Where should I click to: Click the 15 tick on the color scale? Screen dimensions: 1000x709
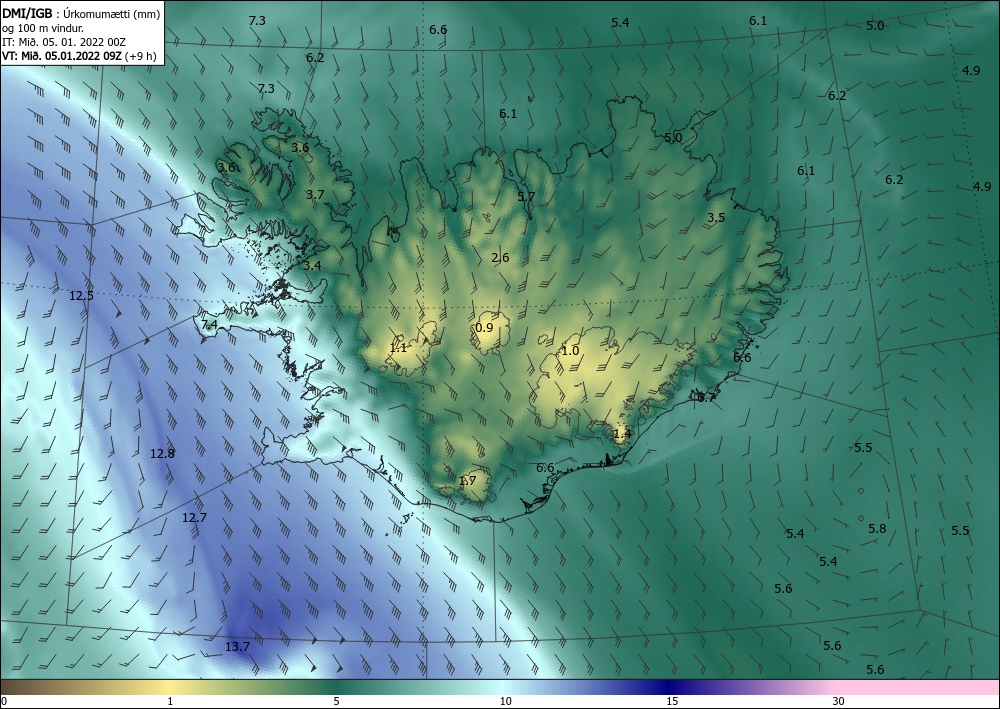pyautogui.click(x=672, y=701)
